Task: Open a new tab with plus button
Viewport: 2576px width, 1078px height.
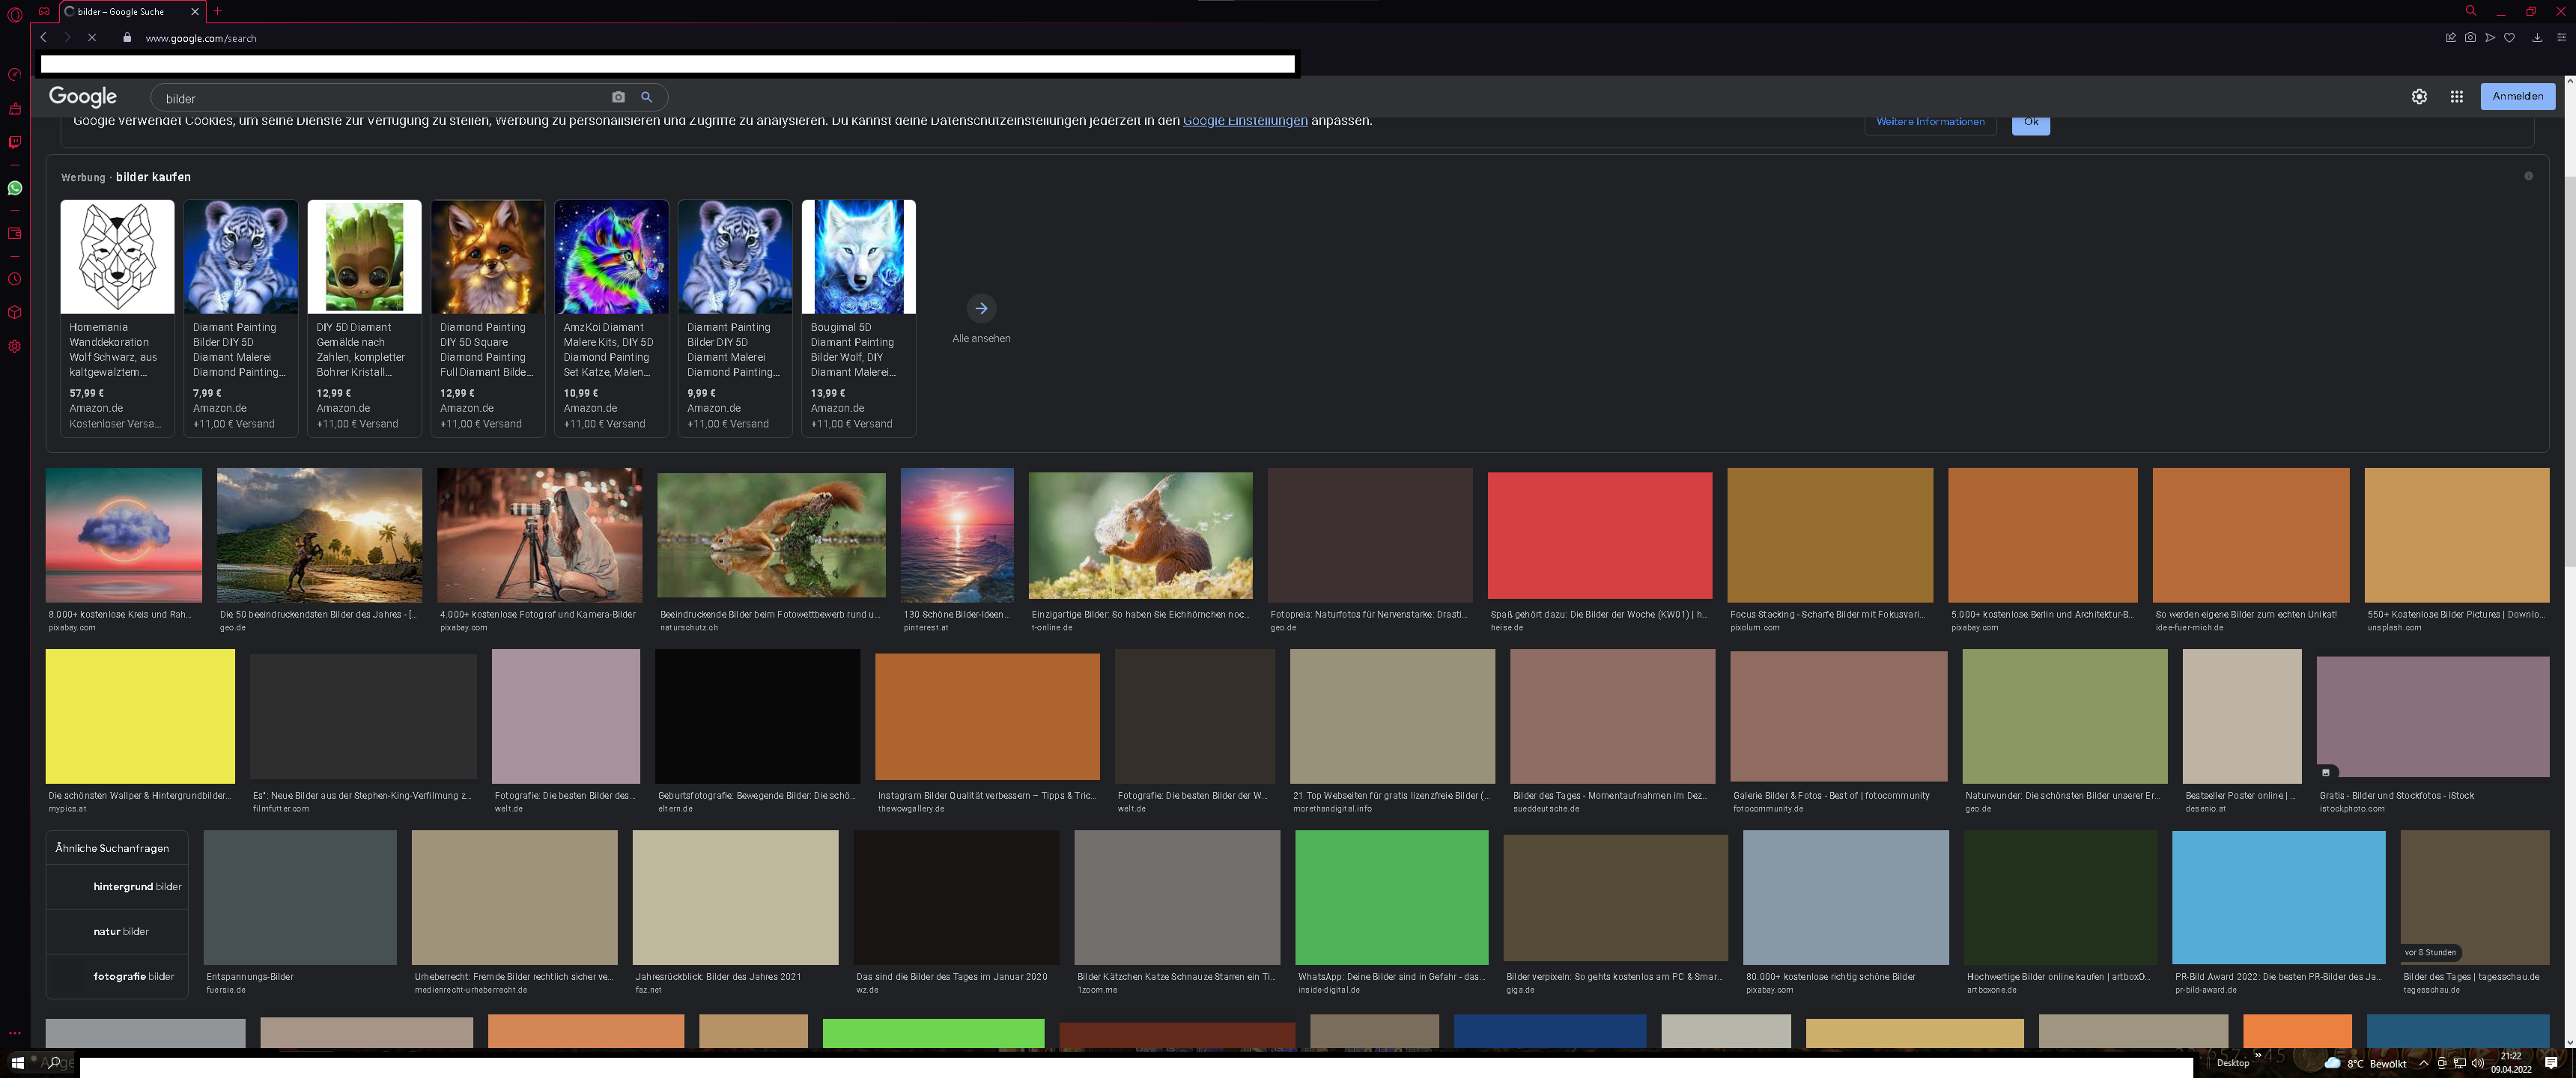Action: point(217,11)
